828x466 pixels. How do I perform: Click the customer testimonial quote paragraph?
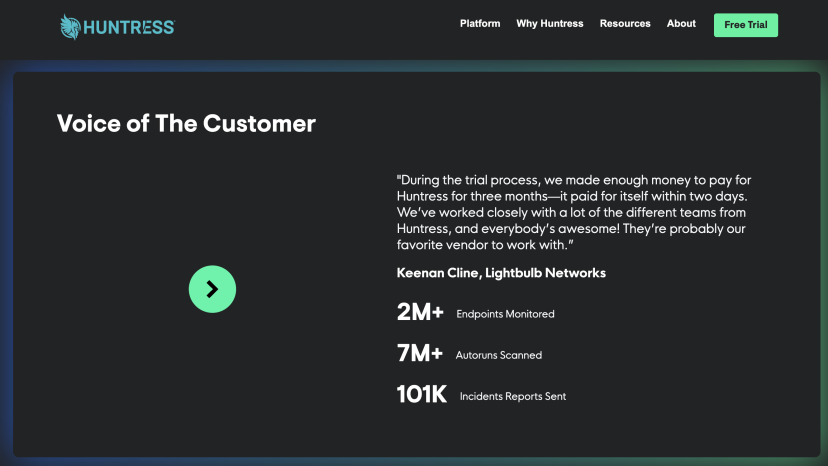[x=572, y=212]
